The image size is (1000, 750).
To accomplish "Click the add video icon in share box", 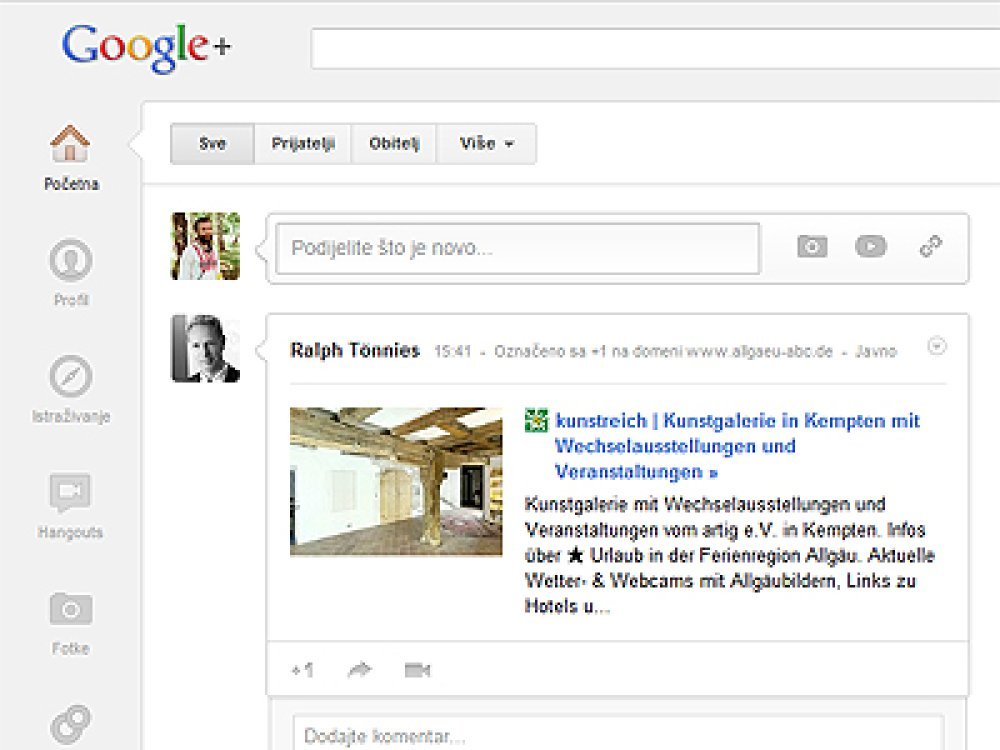I will tap(871, 247).
